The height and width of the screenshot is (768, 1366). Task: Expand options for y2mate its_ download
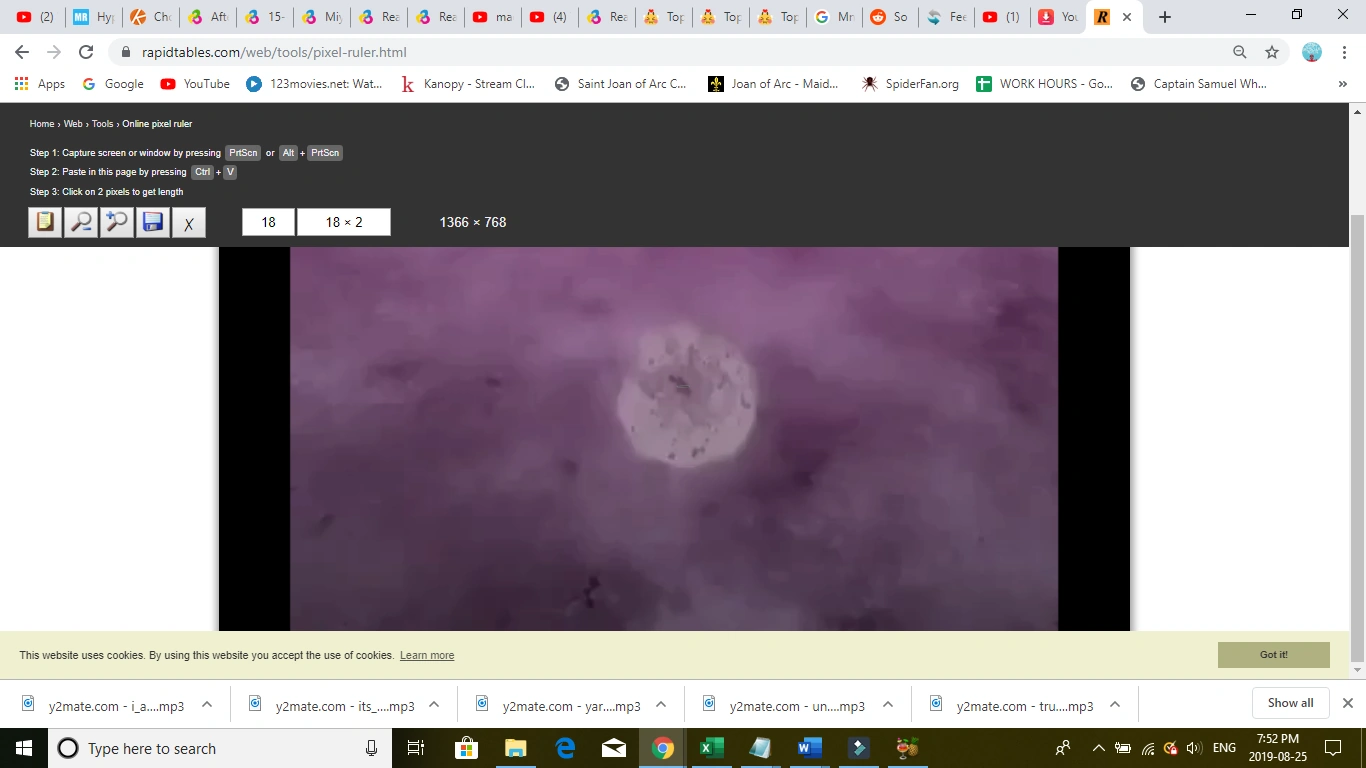[434, 704]
